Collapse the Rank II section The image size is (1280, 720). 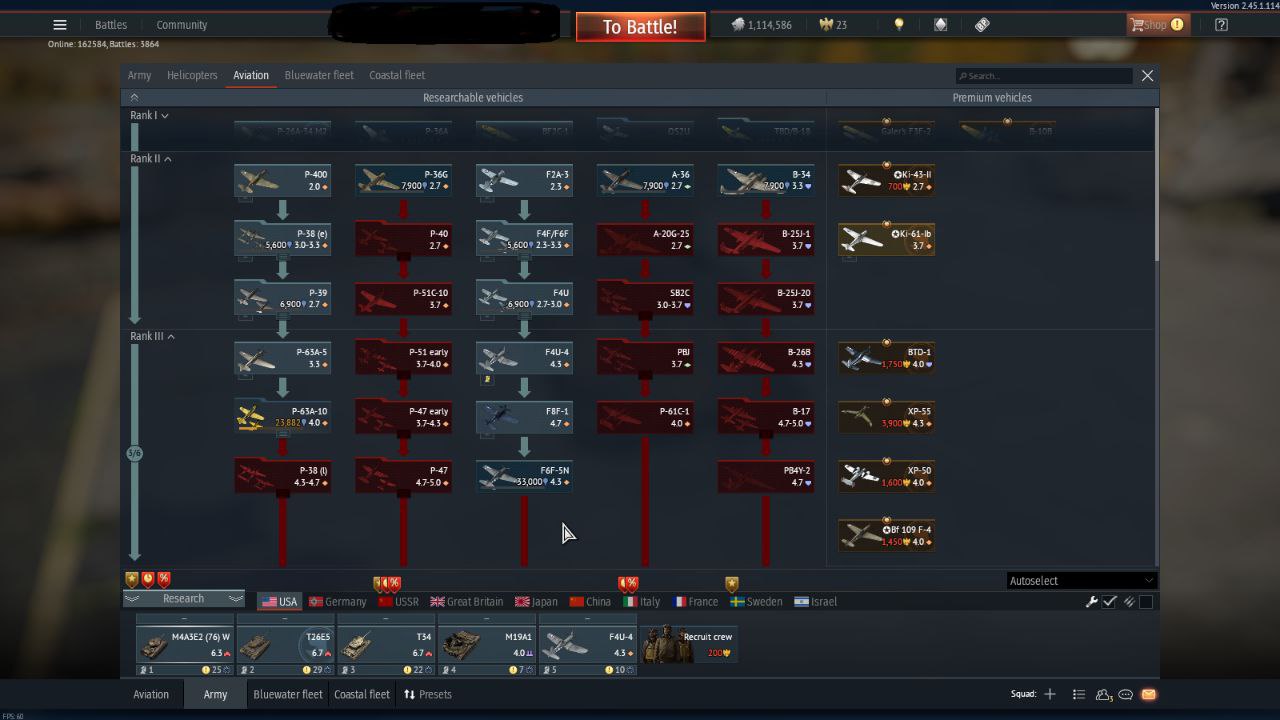[150, 159]
